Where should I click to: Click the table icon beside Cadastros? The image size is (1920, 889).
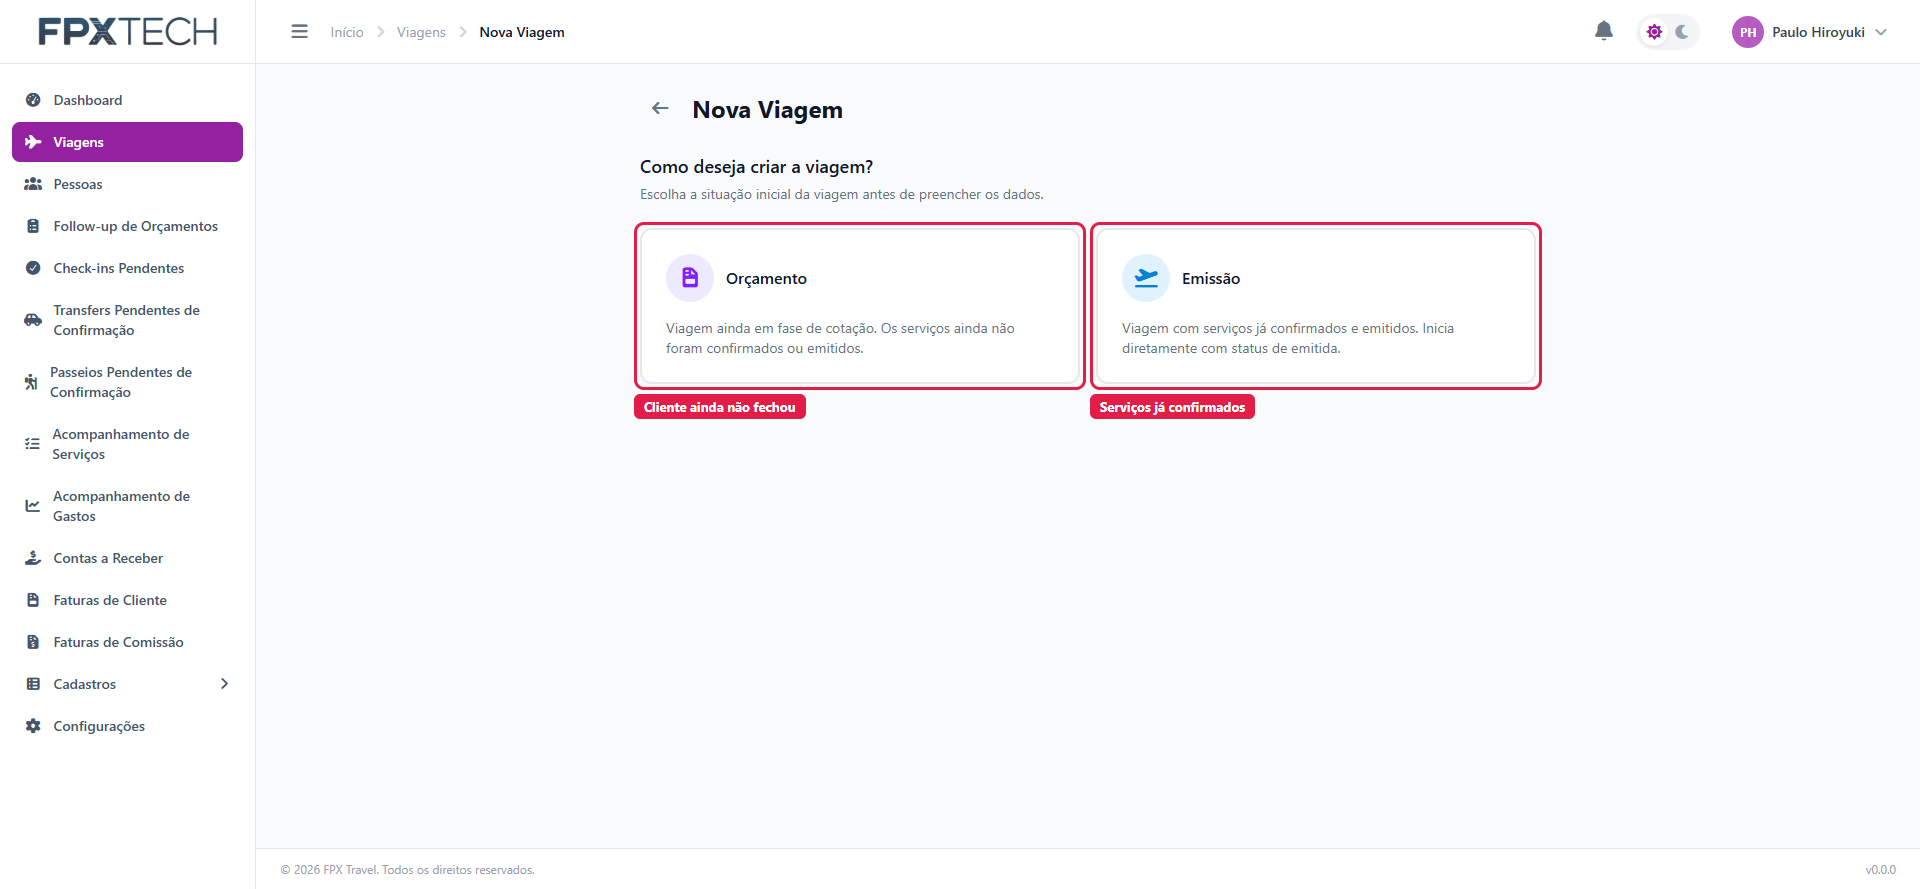(x=33, y=684)
